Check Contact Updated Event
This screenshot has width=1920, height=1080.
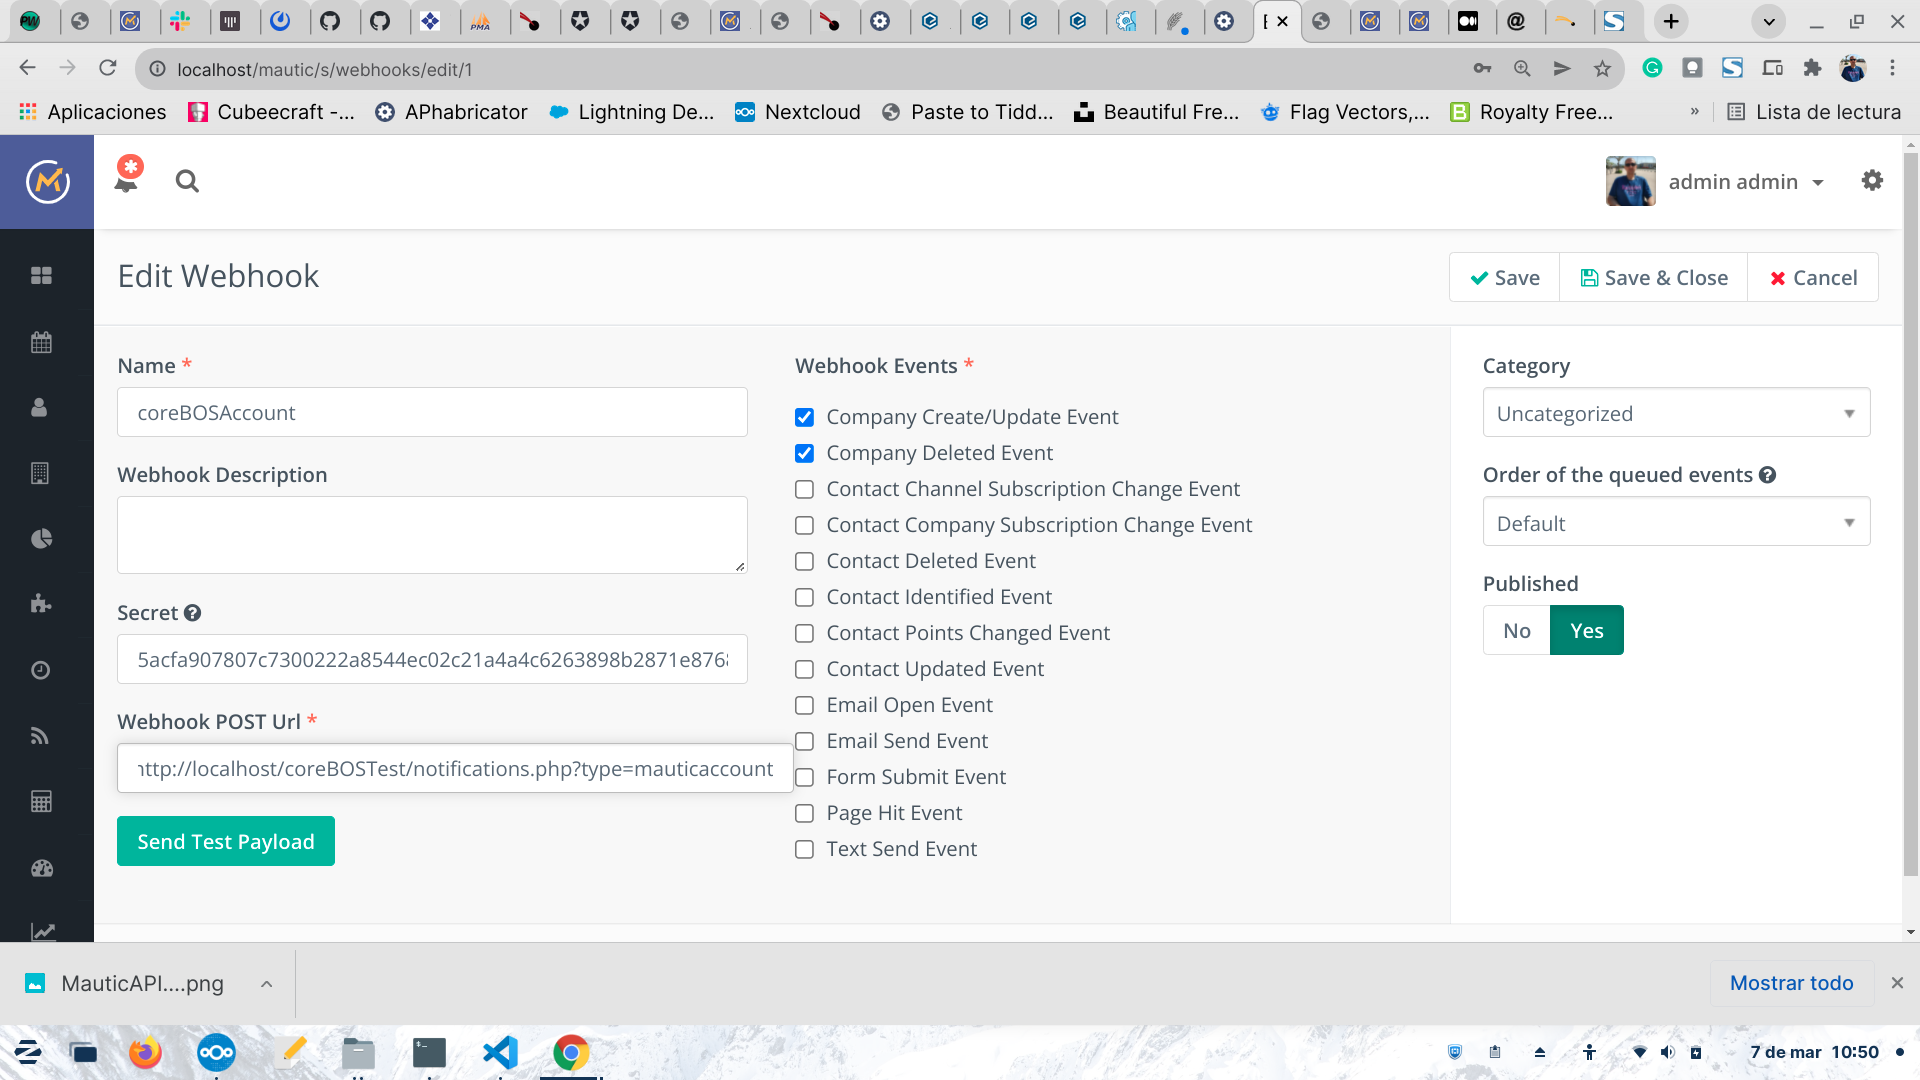point(804,669)
